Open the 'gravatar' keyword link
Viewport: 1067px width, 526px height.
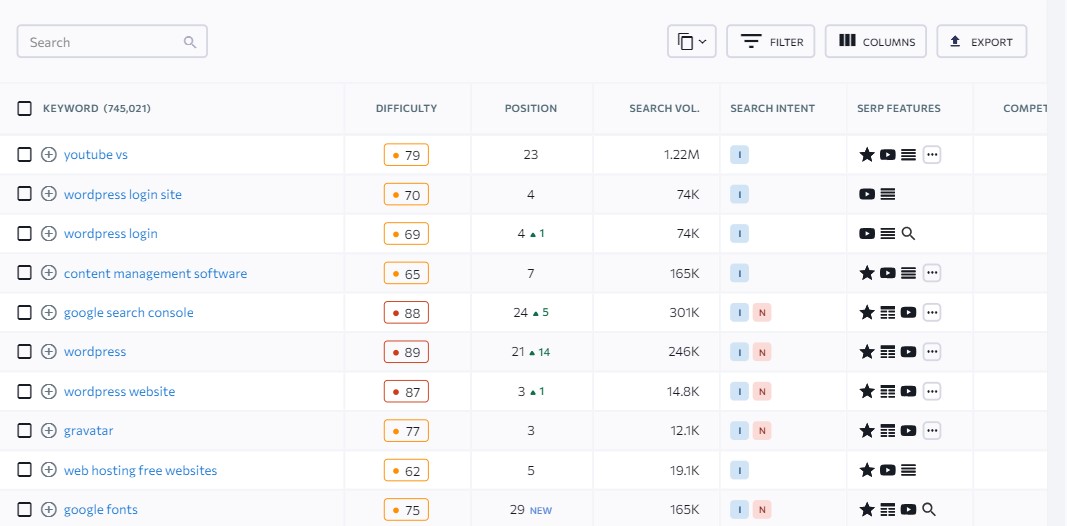pyautogui.click(x=88, y=431)
